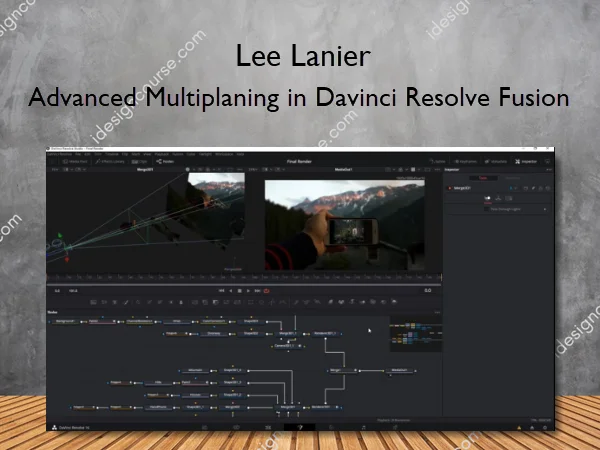
Task: Open the File menu
Action: click(78, 154)
